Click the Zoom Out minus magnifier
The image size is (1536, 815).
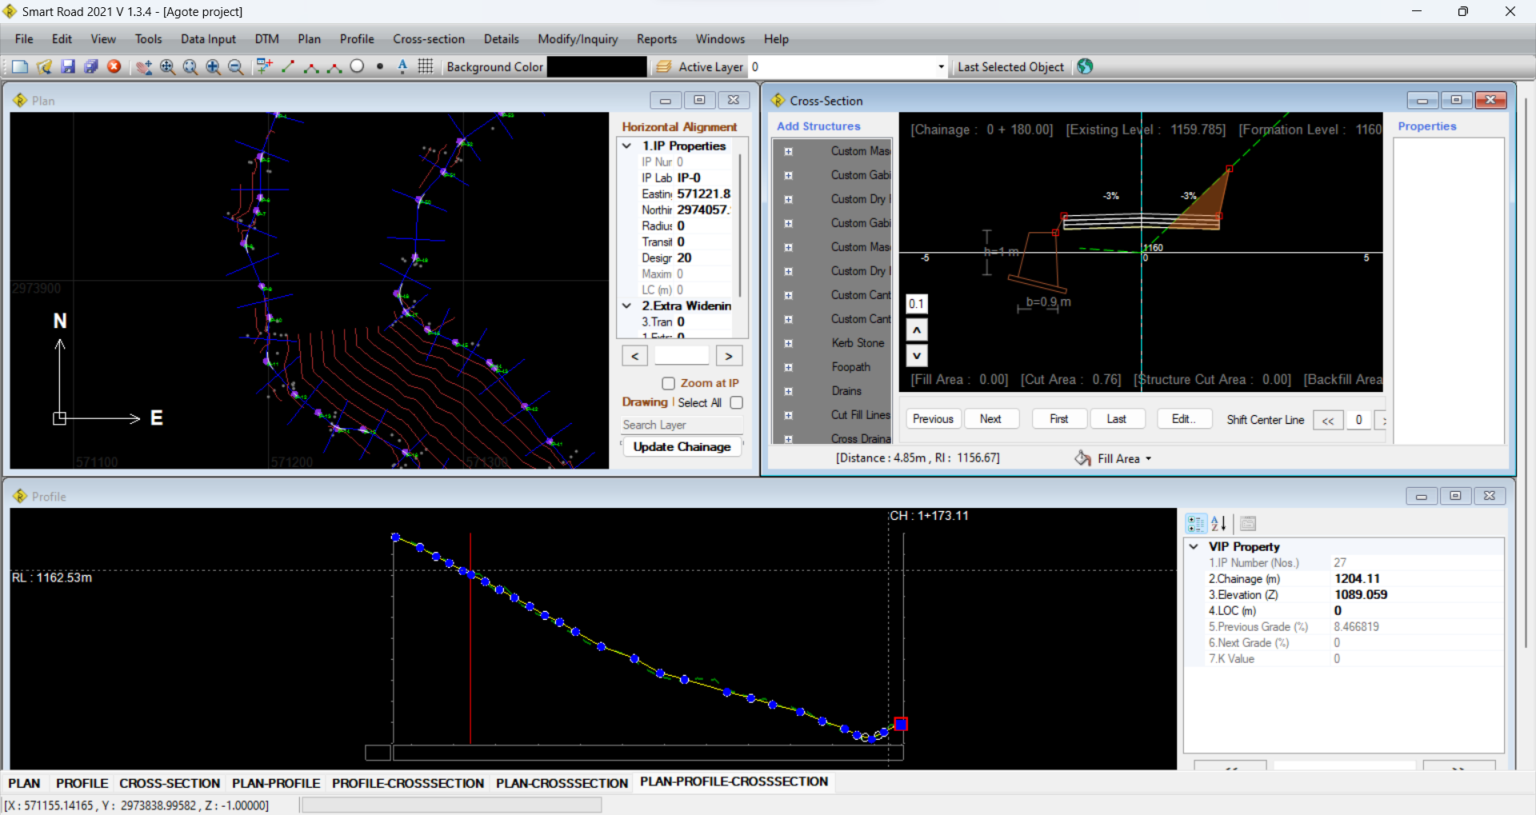236,67
